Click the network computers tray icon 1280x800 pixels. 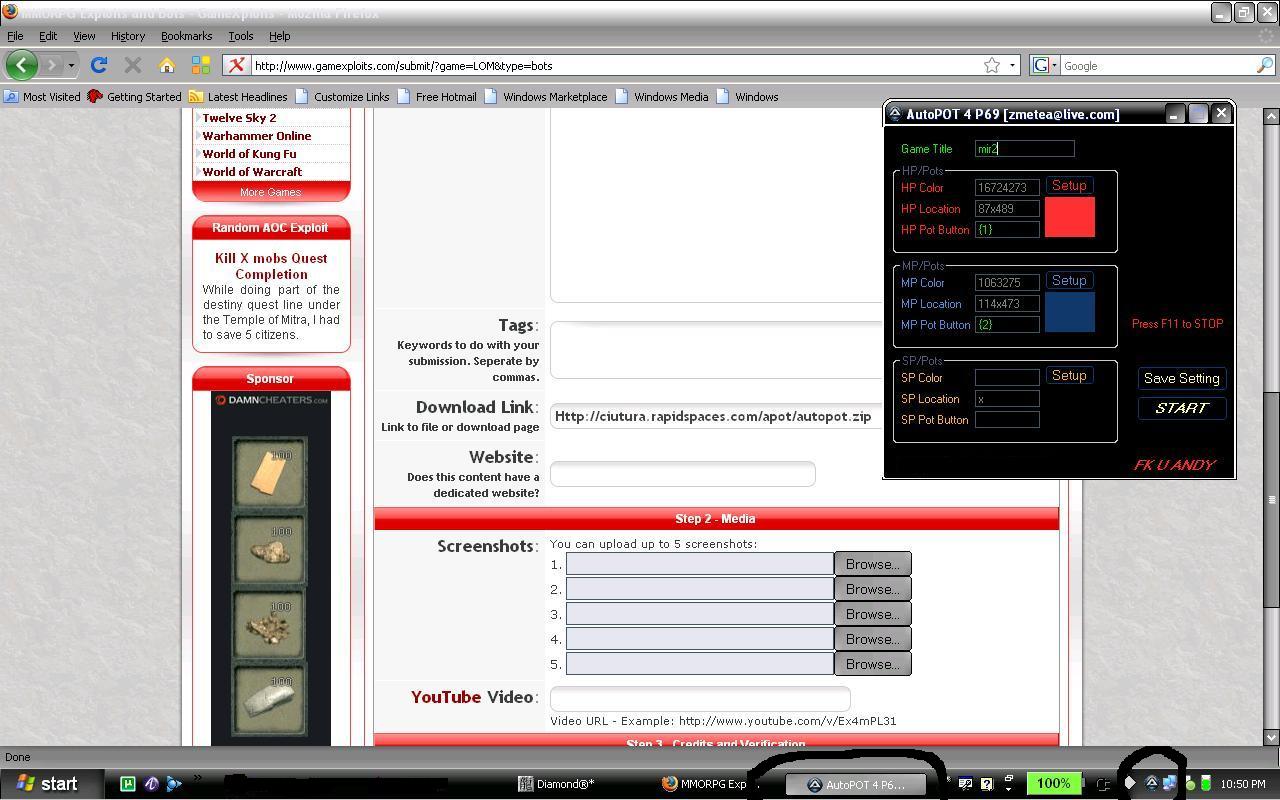(1169, 784)
